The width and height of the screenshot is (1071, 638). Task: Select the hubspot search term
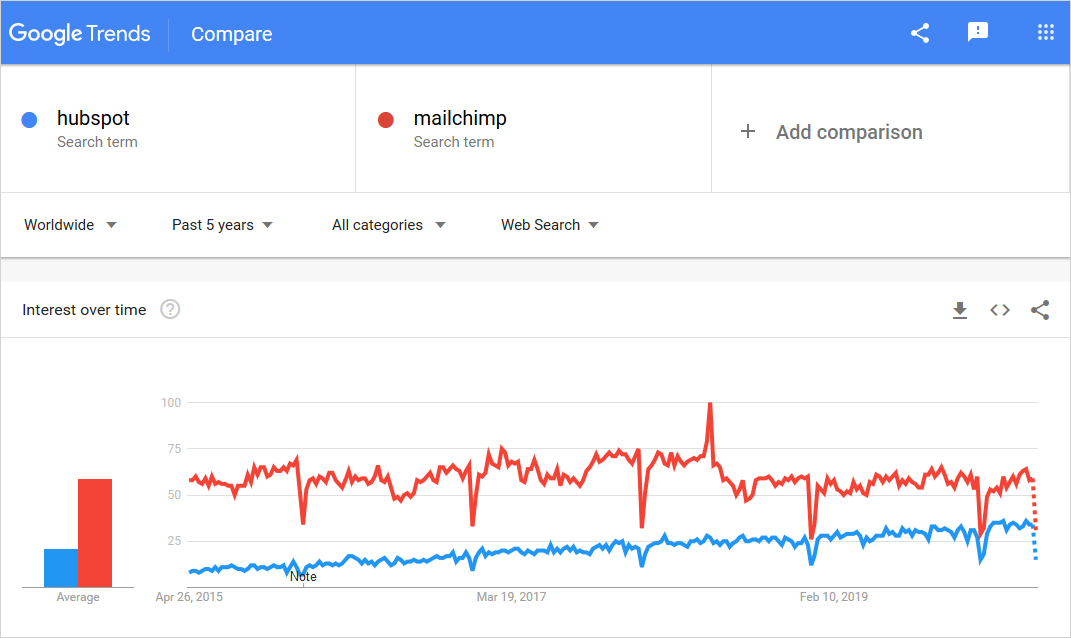94,119
